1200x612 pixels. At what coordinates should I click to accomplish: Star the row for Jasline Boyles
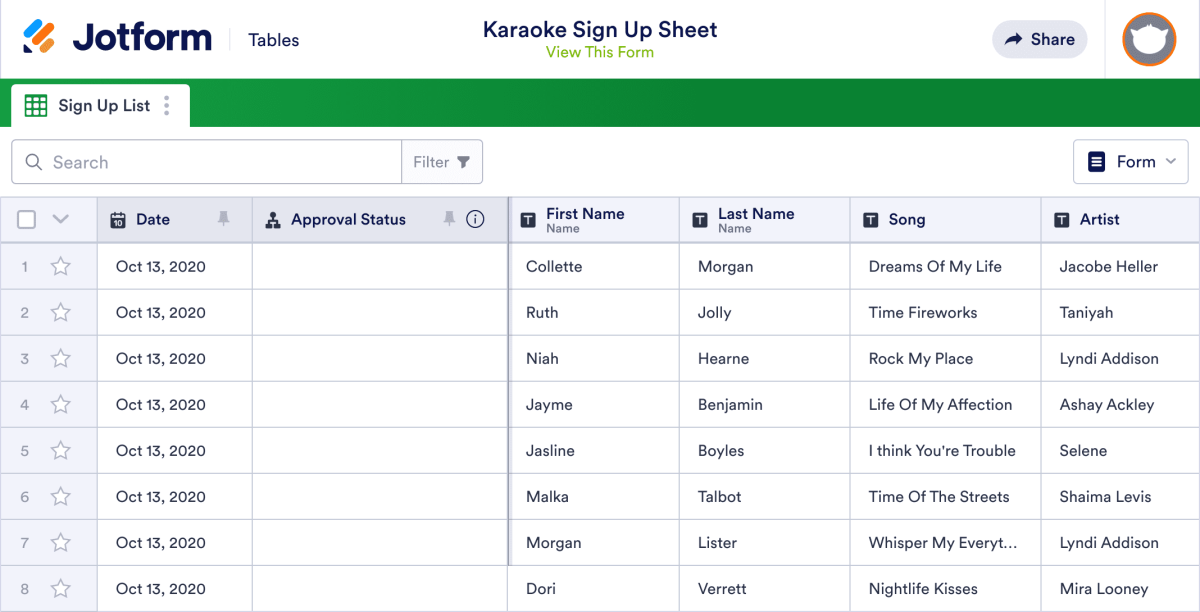point(60,450)
